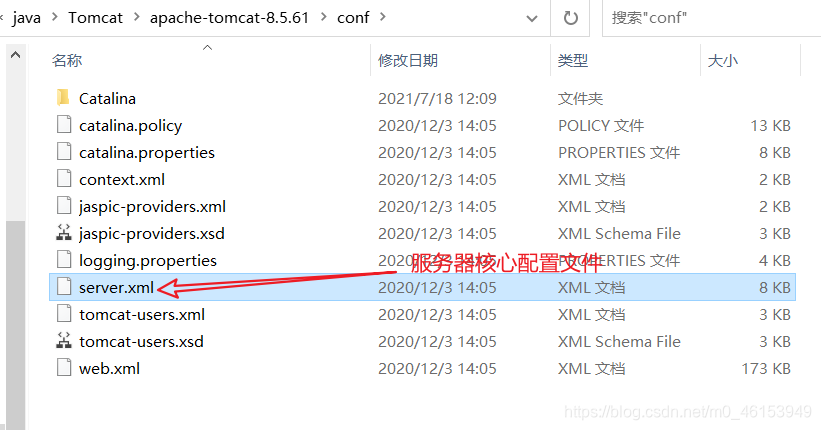Sort files by 名称 column header

pyautogui.click(x=66, y=60)
